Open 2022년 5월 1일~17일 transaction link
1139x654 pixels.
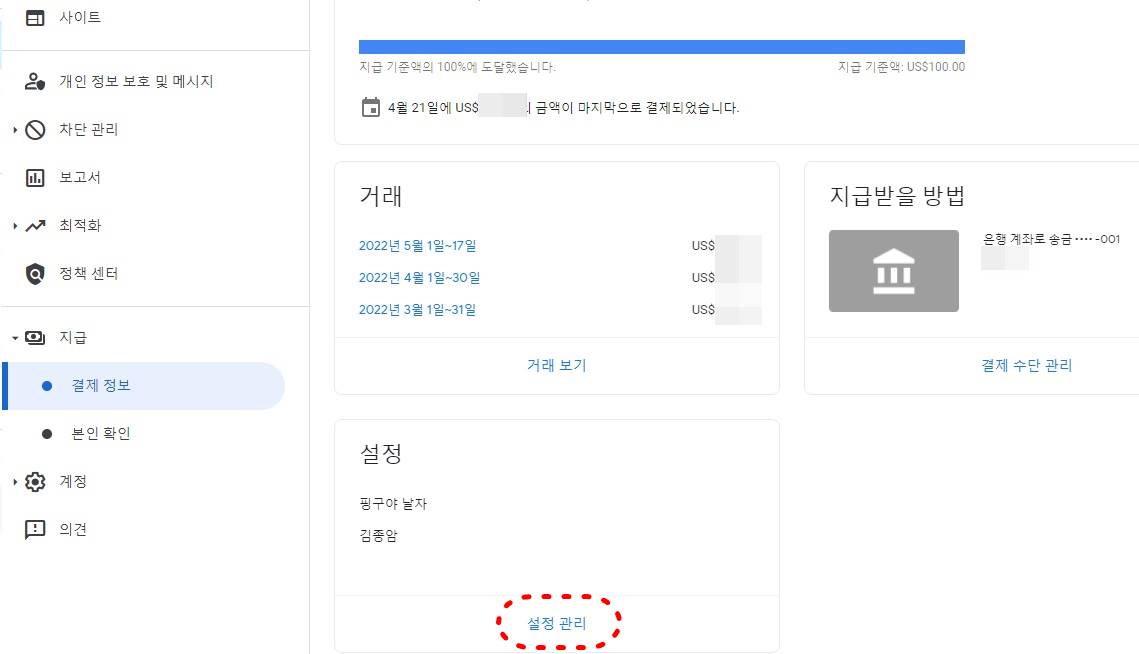point(418,246)
